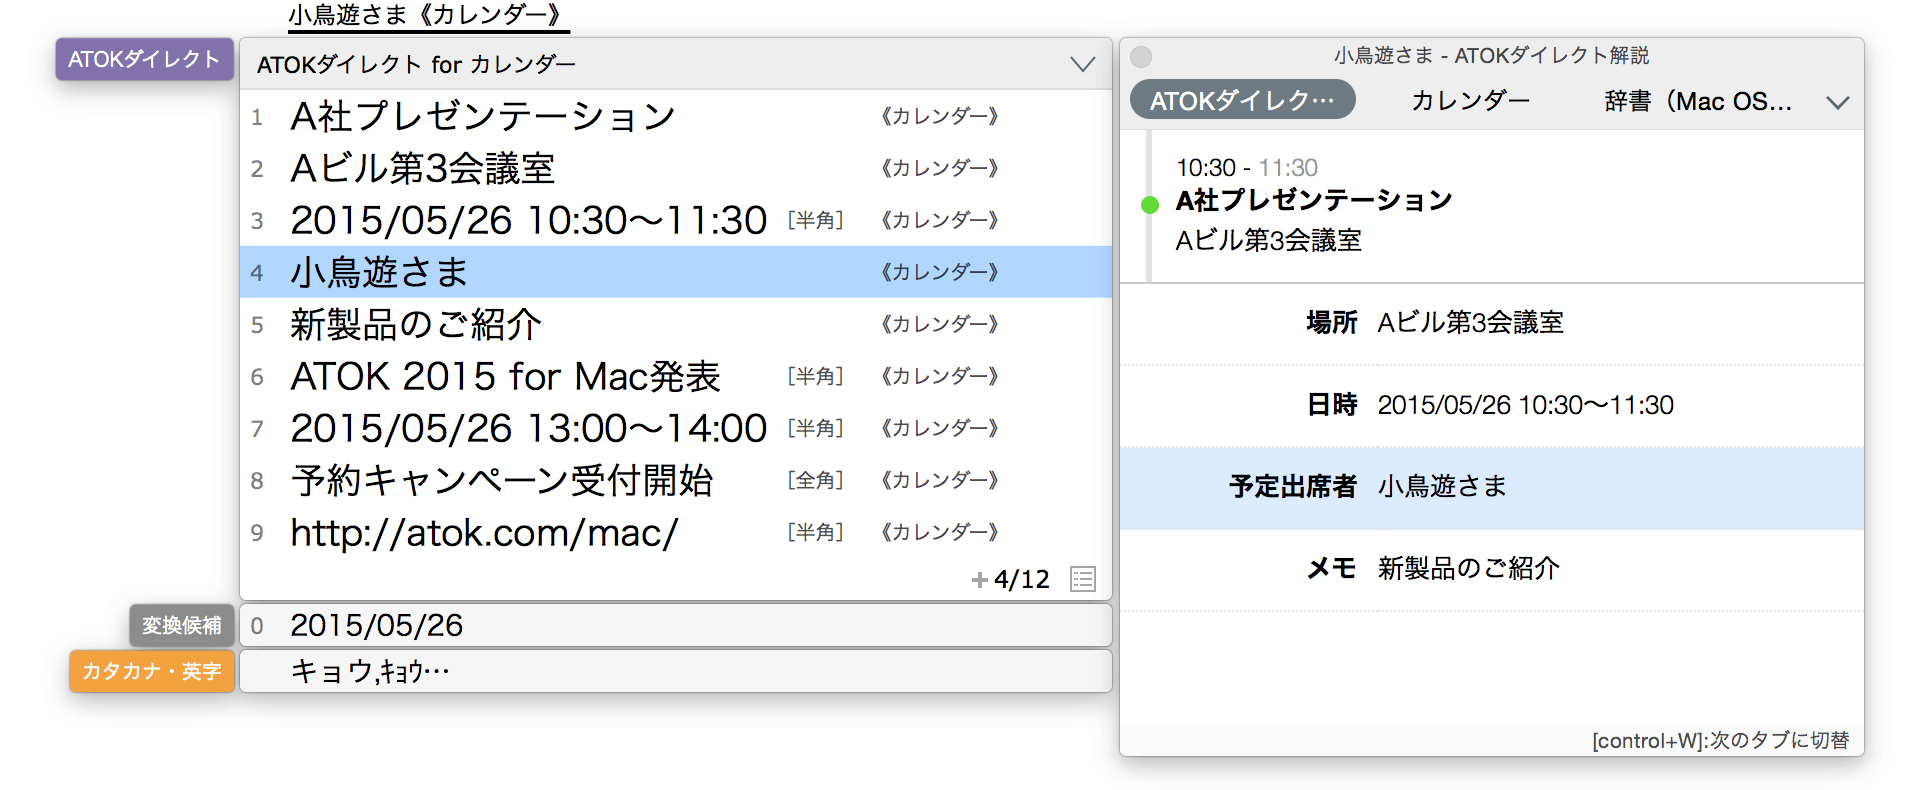Click the 場所 row Aビル第3会議室
Viewport: 1910px width, 790px height.
(1491, 323)
